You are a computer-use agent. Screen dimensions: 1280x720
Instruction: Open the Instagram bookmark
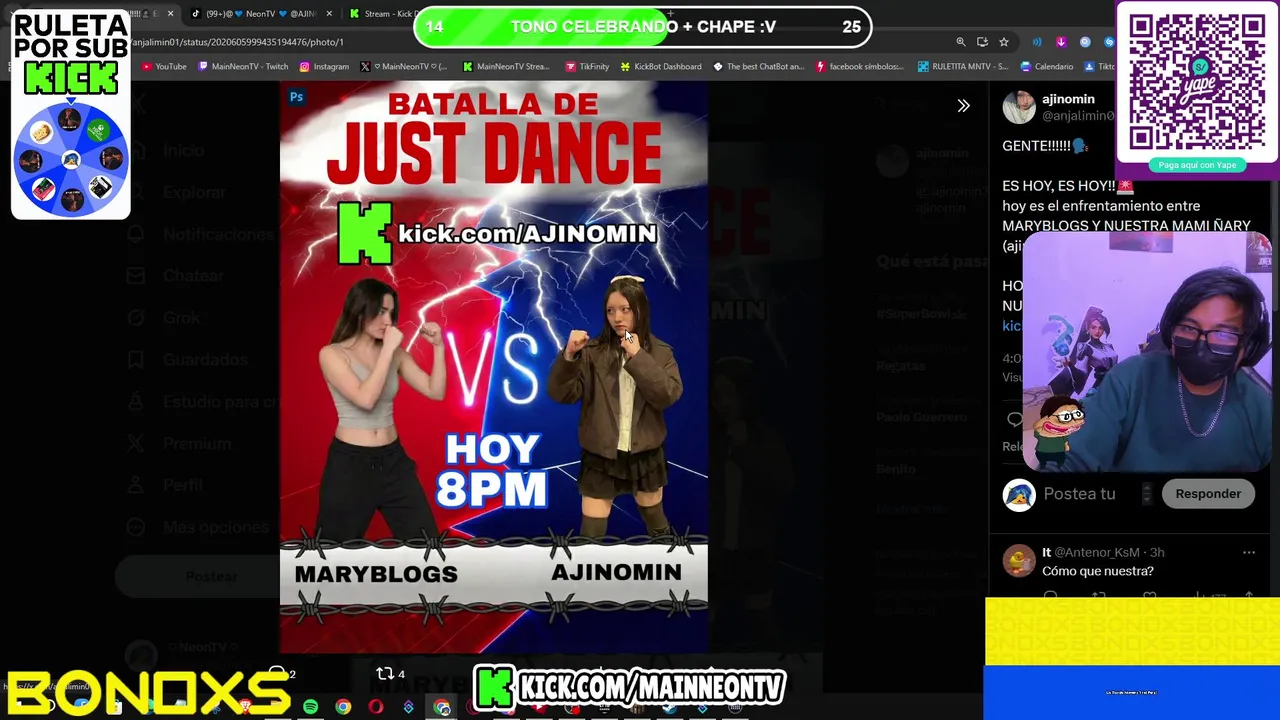coord(324,67)
